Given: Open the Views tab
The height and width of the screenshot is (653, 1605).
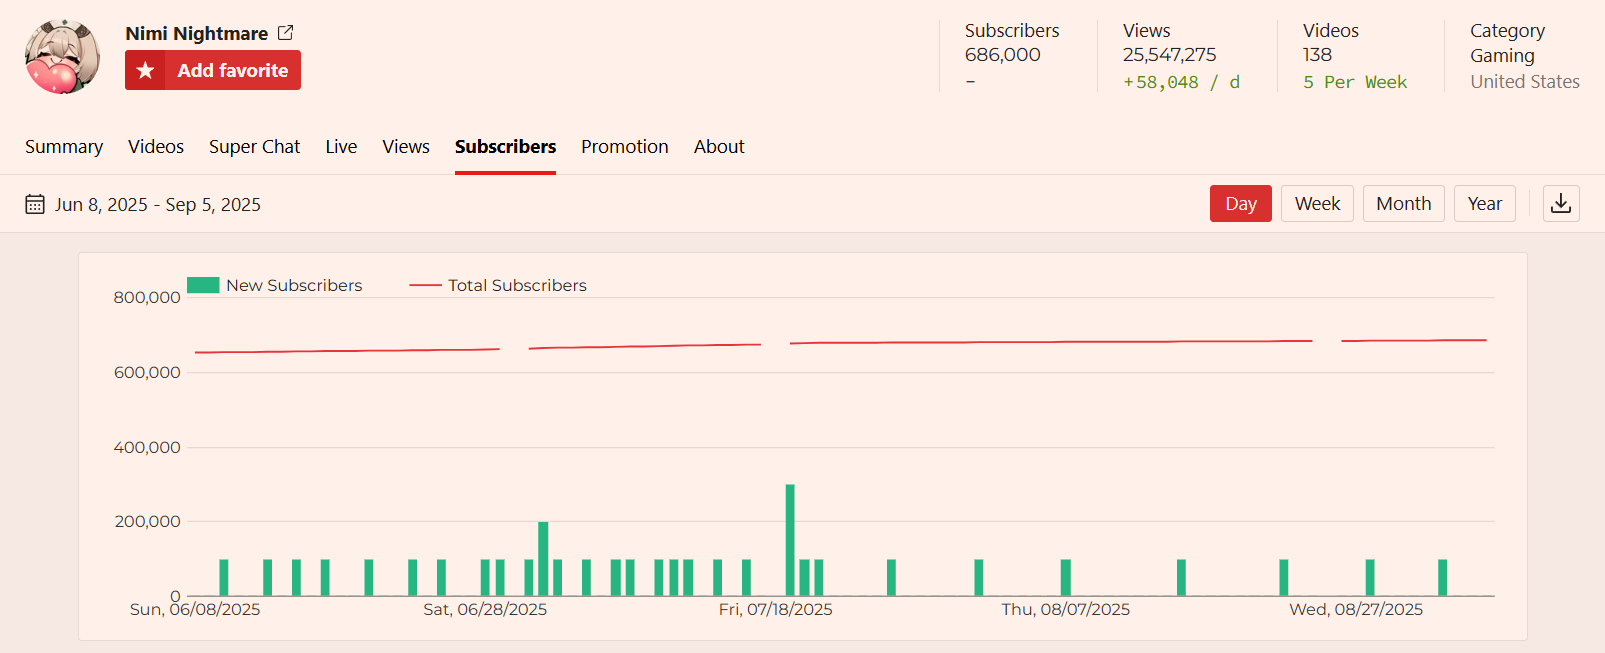Looking at the screenshot, I should coord(406,147).
